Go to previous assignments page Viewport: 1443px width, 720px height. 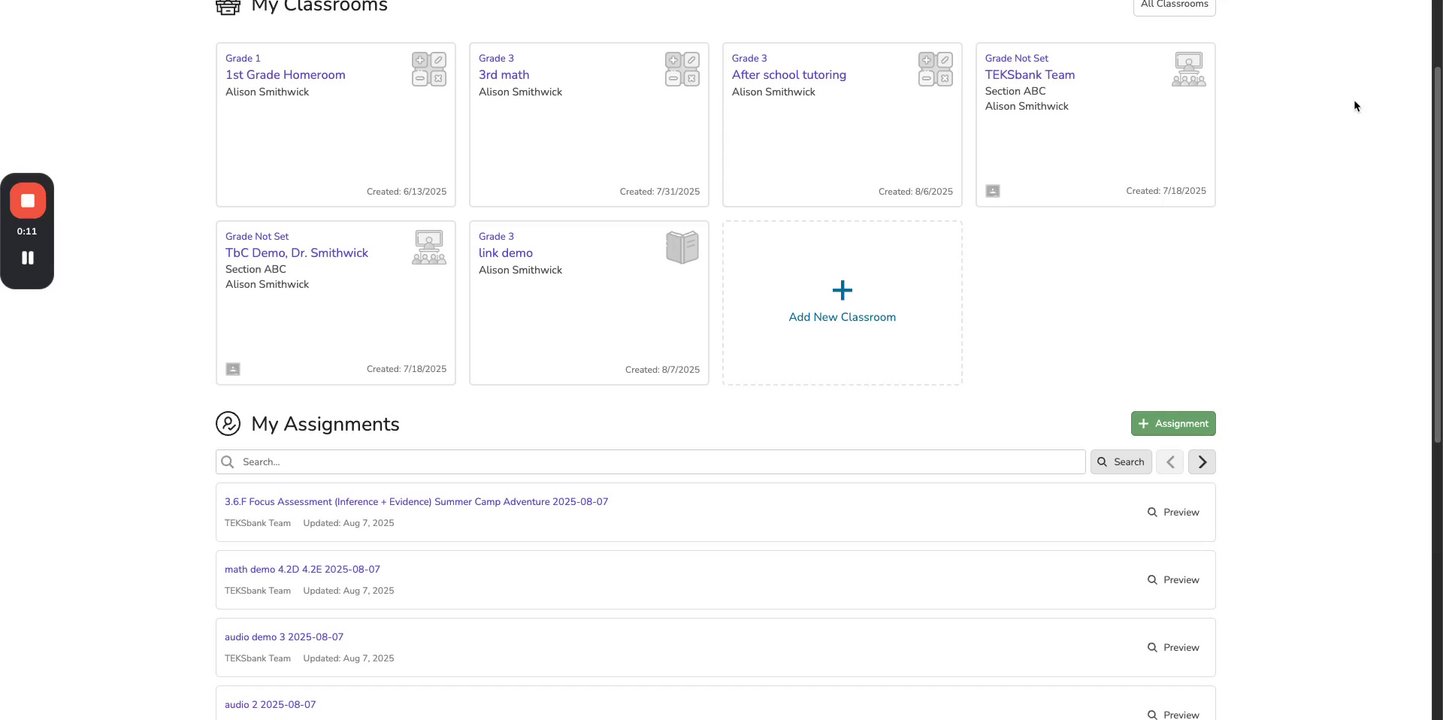coord(1170,462)
